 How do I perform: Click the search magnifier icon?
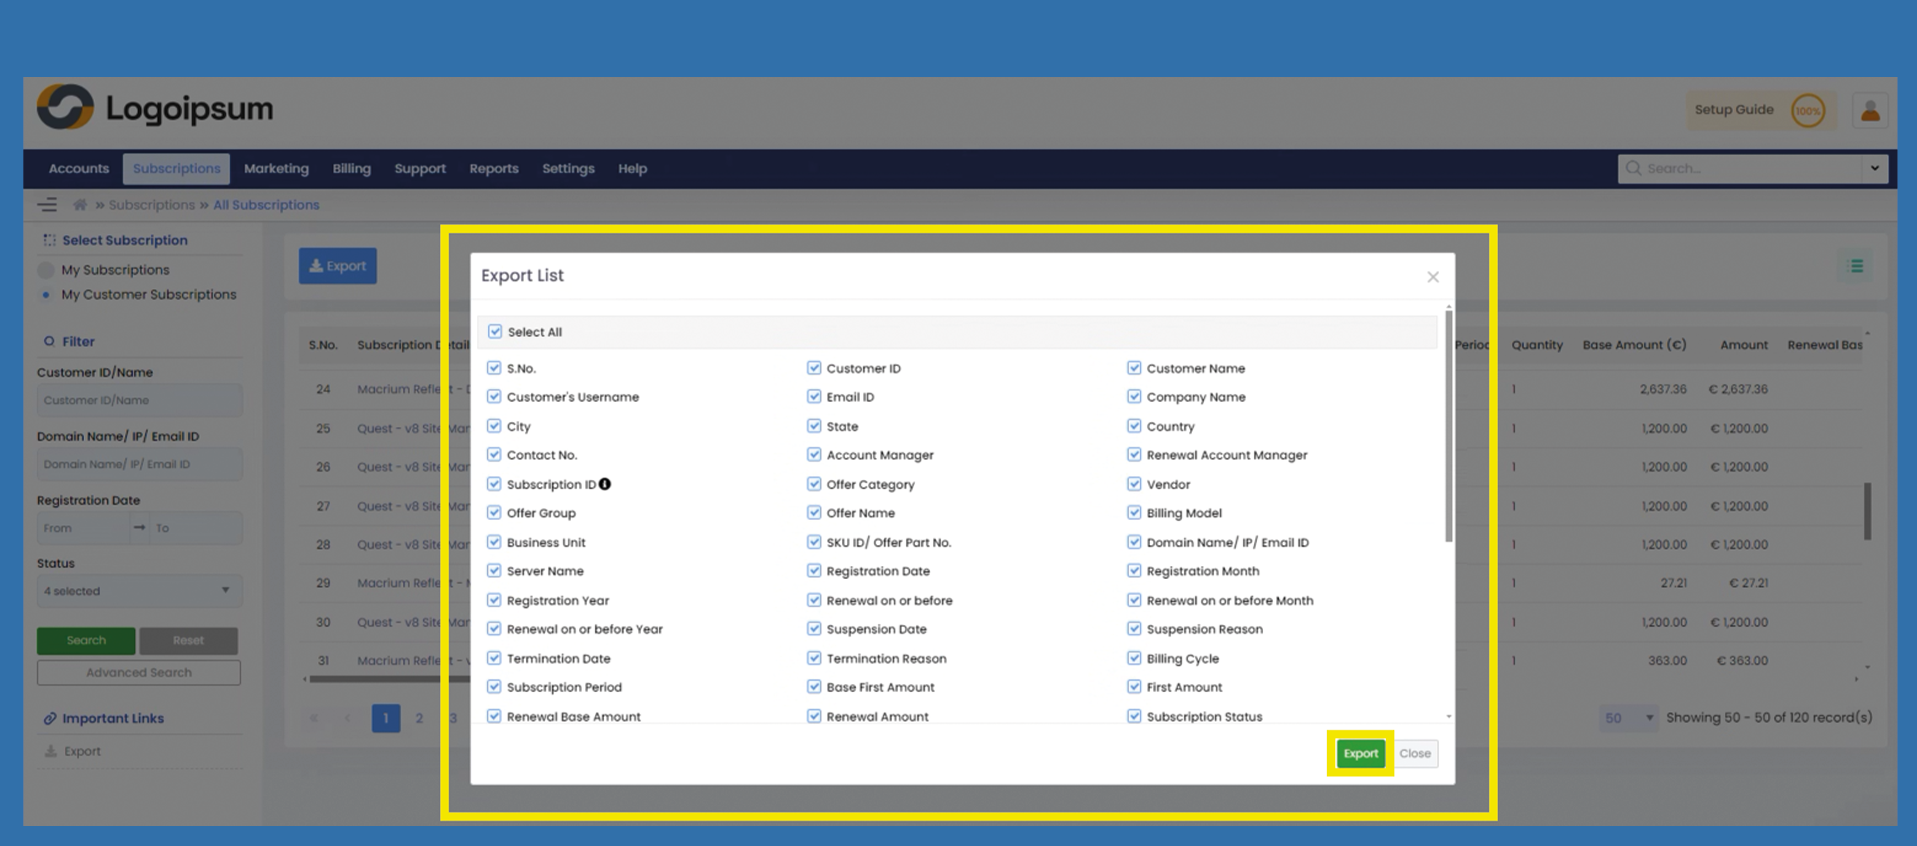1633,168
